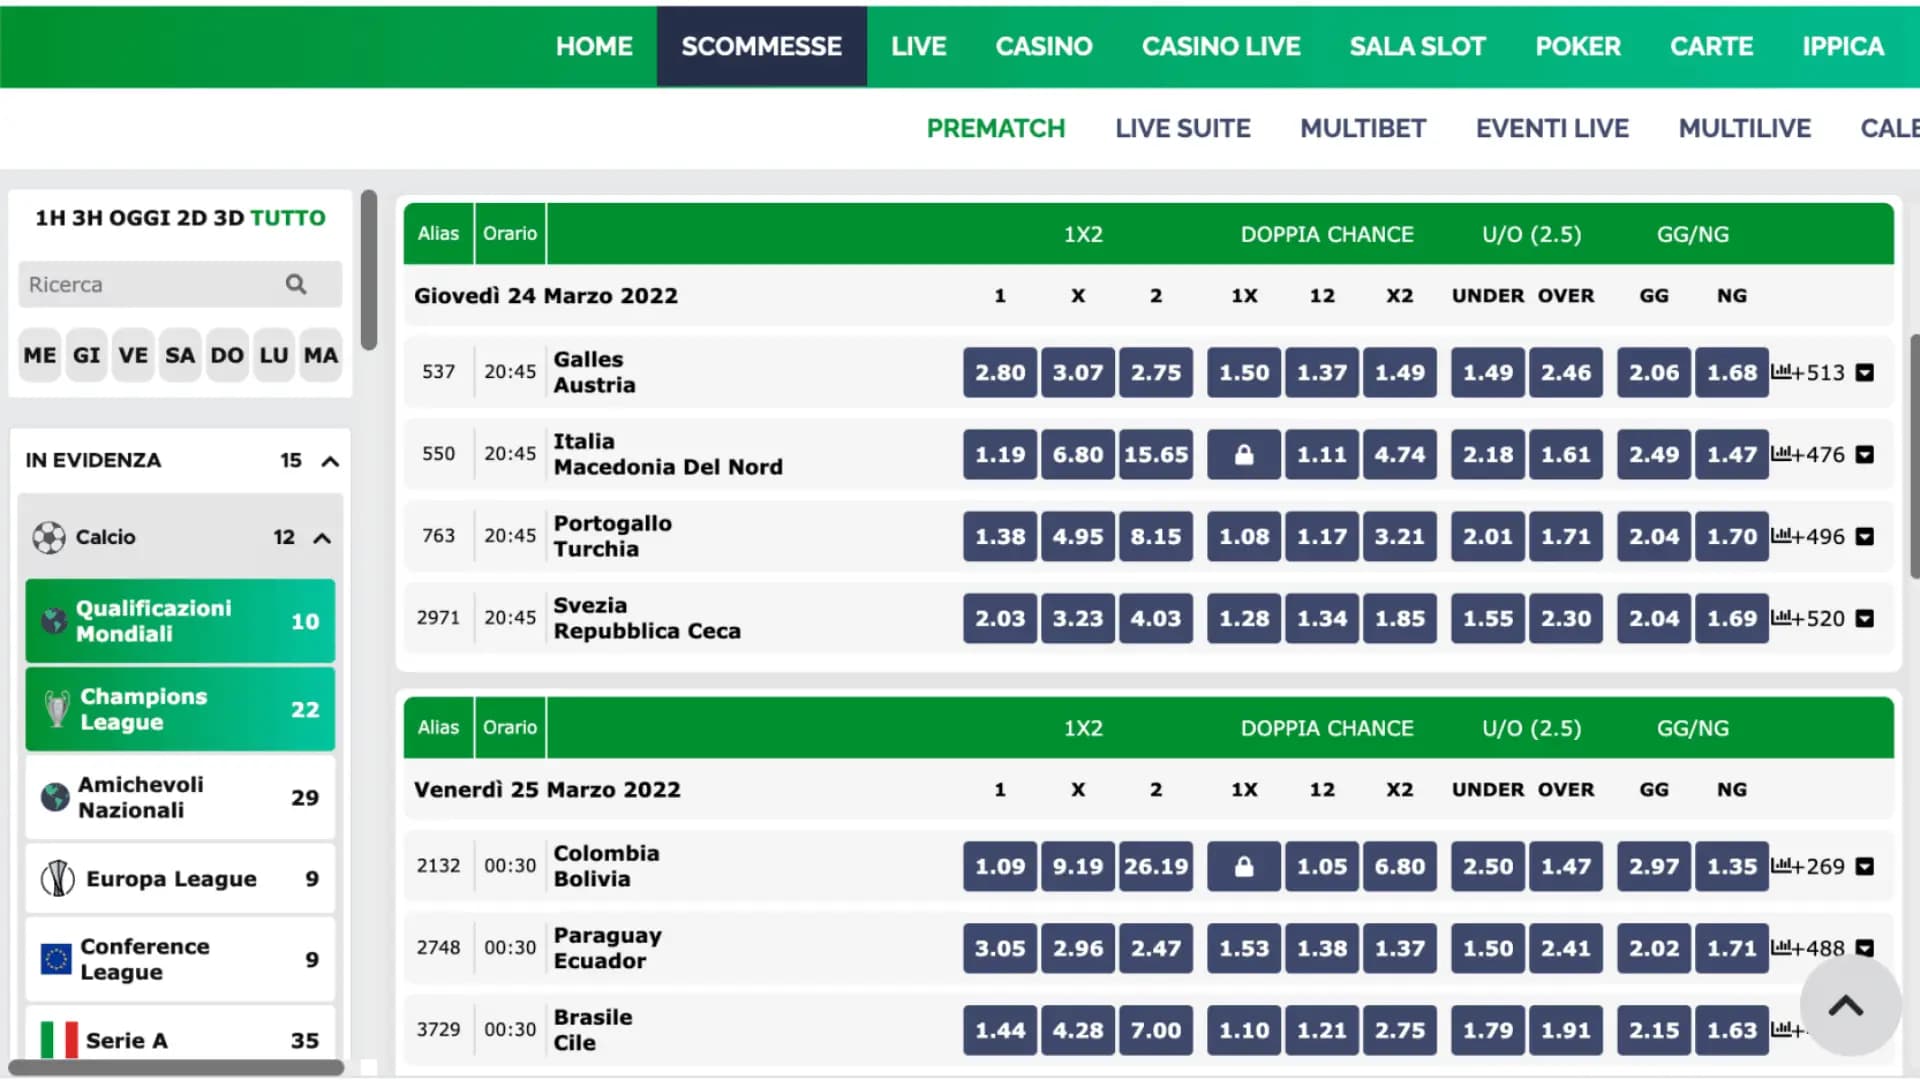Open Amichevoli Nazionali competition link
Image resolution: width=1920 pixels, height=1080 pixels.
[x=141, y=797]
